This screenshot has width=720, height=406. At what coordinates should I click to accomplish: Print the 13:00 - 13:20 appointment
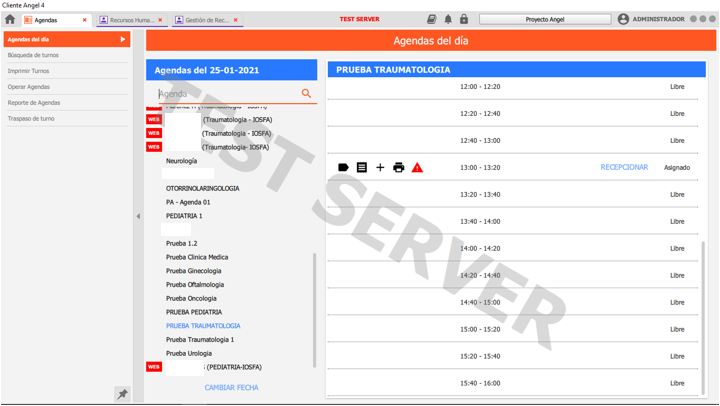tap(398, 168)
